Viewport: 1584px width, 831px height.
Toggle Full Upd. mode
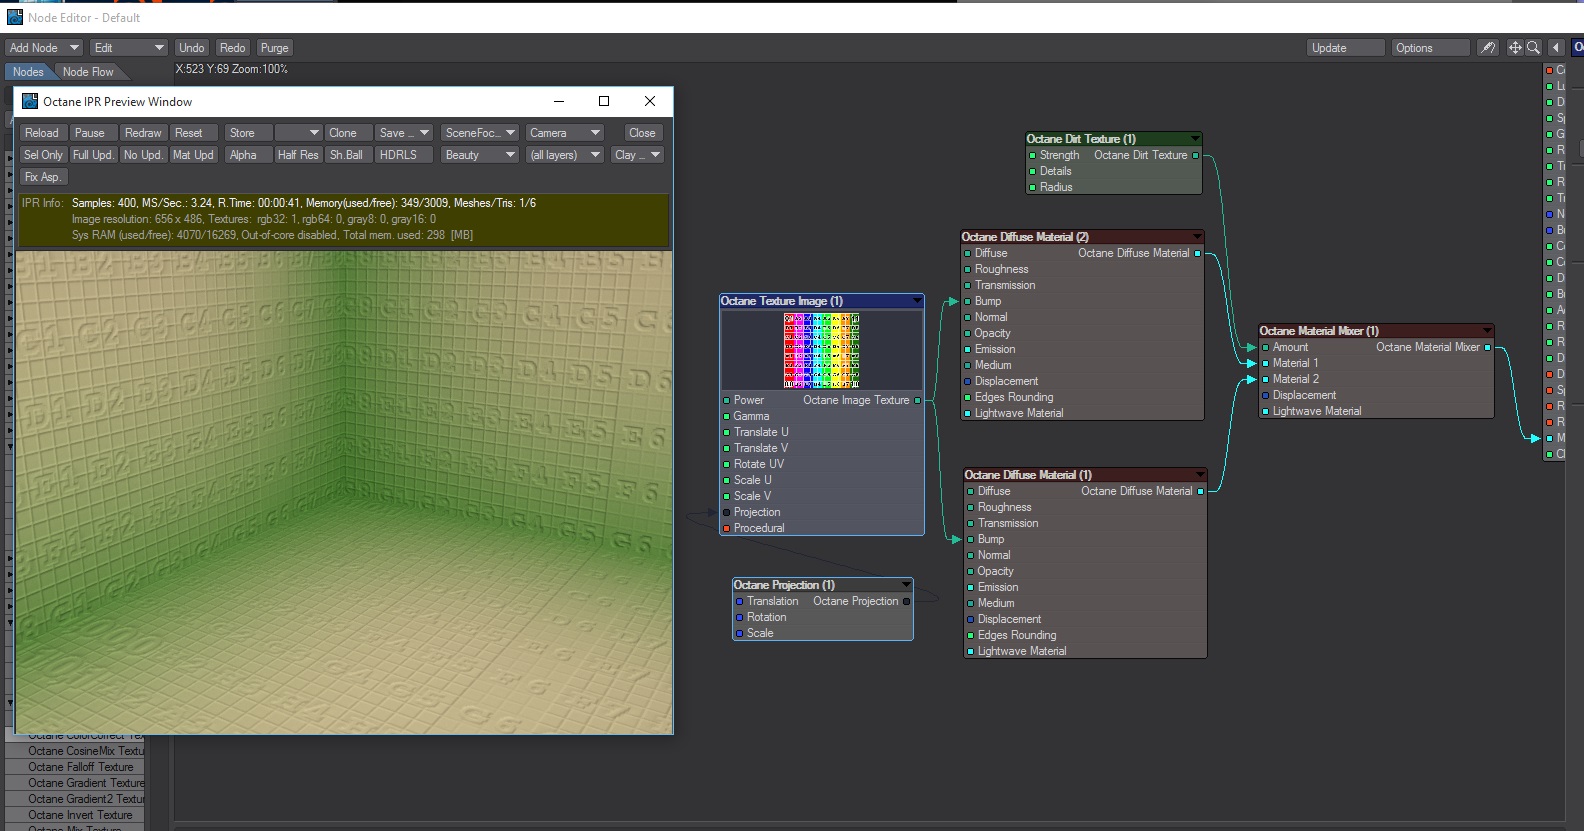pos(93,155)
